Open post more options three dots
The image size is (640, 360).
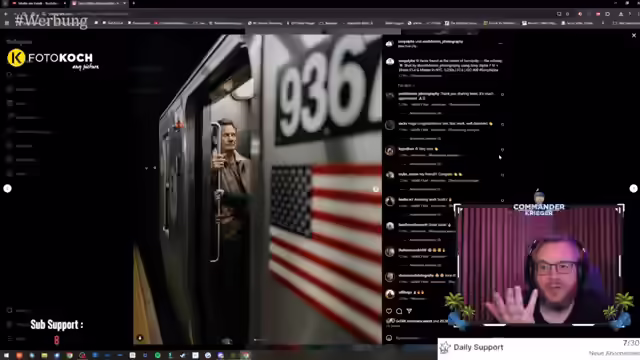point(500,43)
